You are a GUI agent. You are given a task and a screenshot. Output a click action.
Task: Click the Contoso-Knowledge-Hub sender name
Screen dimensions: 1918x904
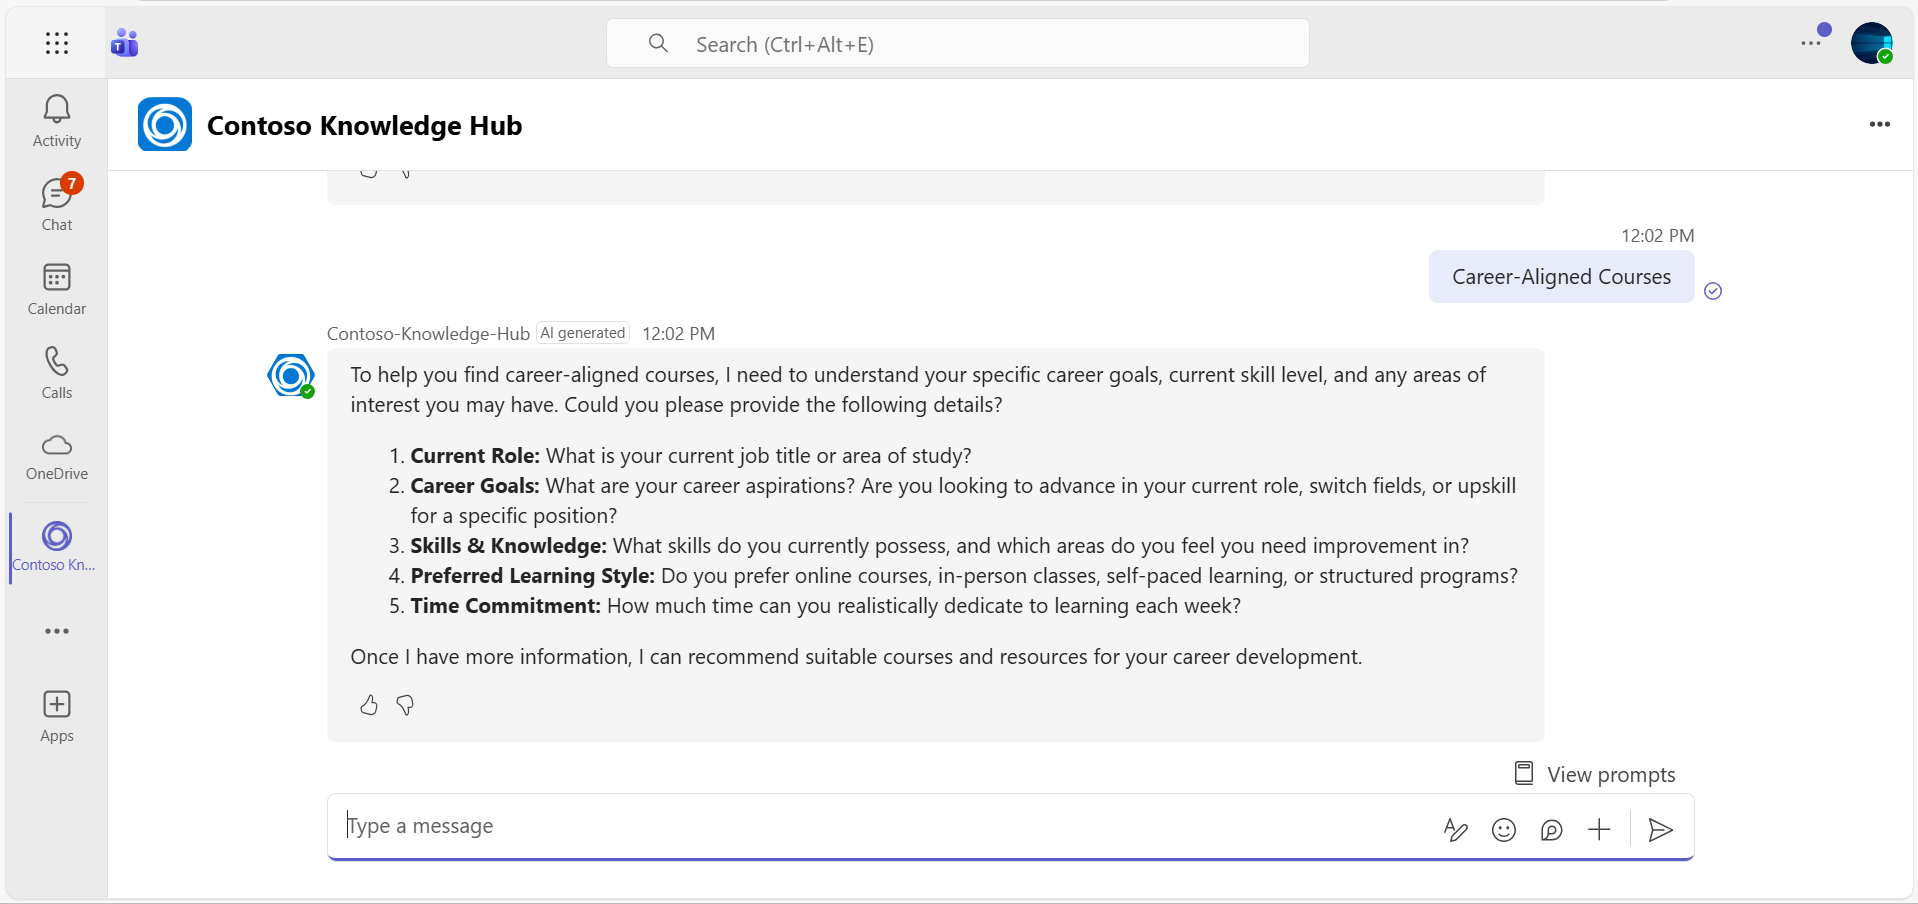pyautogui.click(x=428, y=334)
